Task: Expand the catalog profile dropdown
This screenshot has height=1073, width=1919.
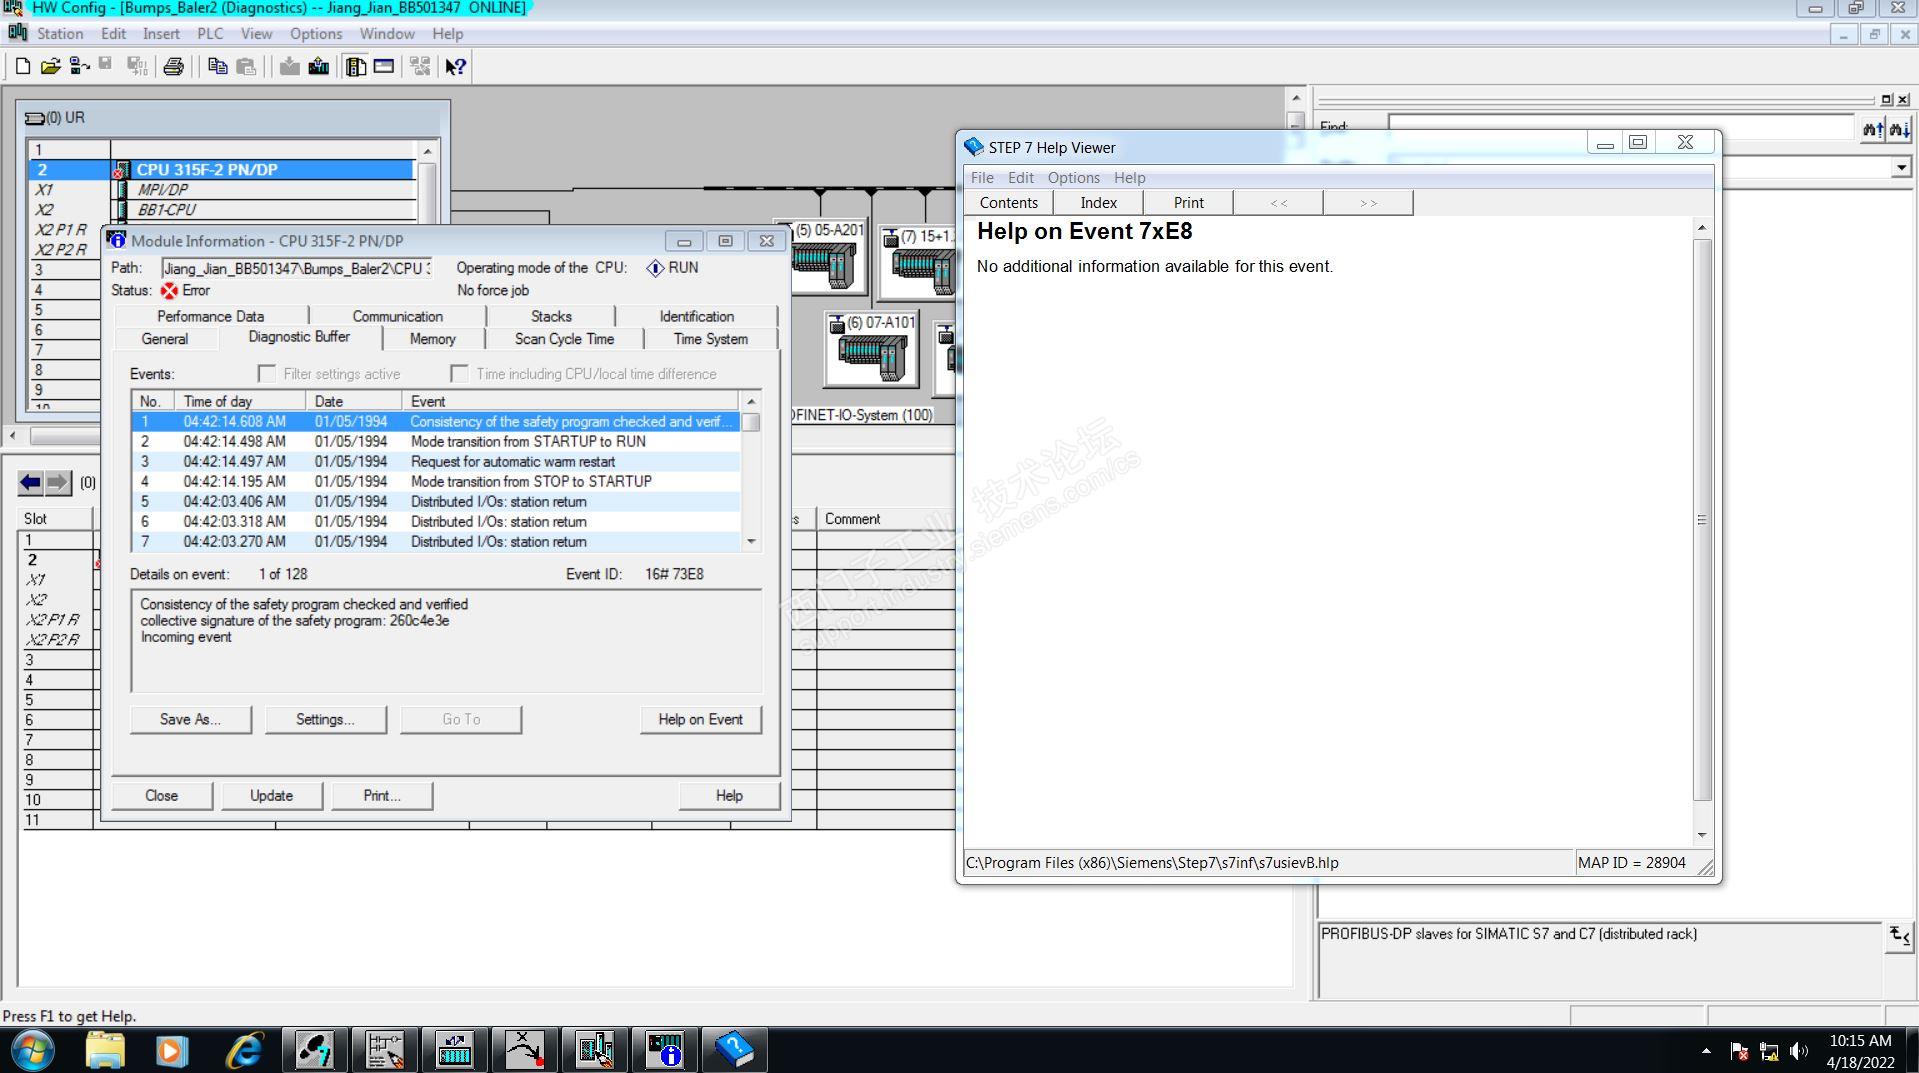Action: pos(1900,168)
